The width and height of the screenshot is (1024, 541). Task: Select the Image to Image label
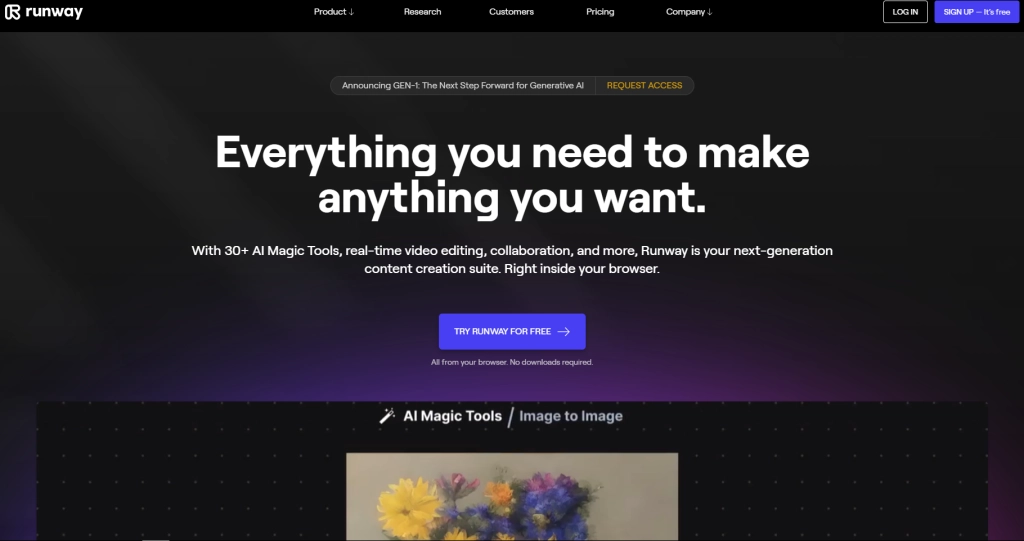571,416
